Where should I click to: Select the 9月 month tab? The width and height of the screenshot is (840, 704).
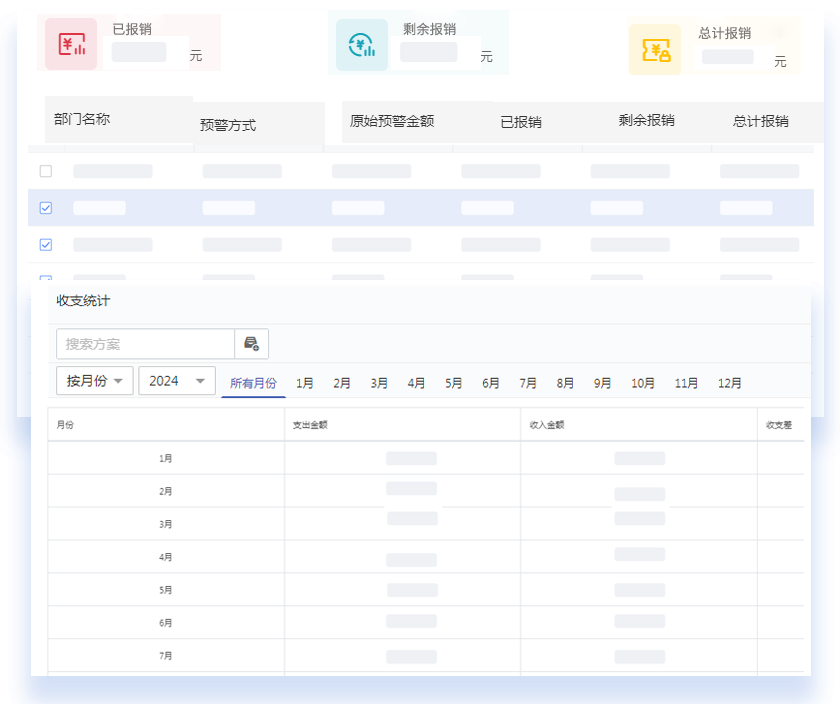[x=601, y=381]
